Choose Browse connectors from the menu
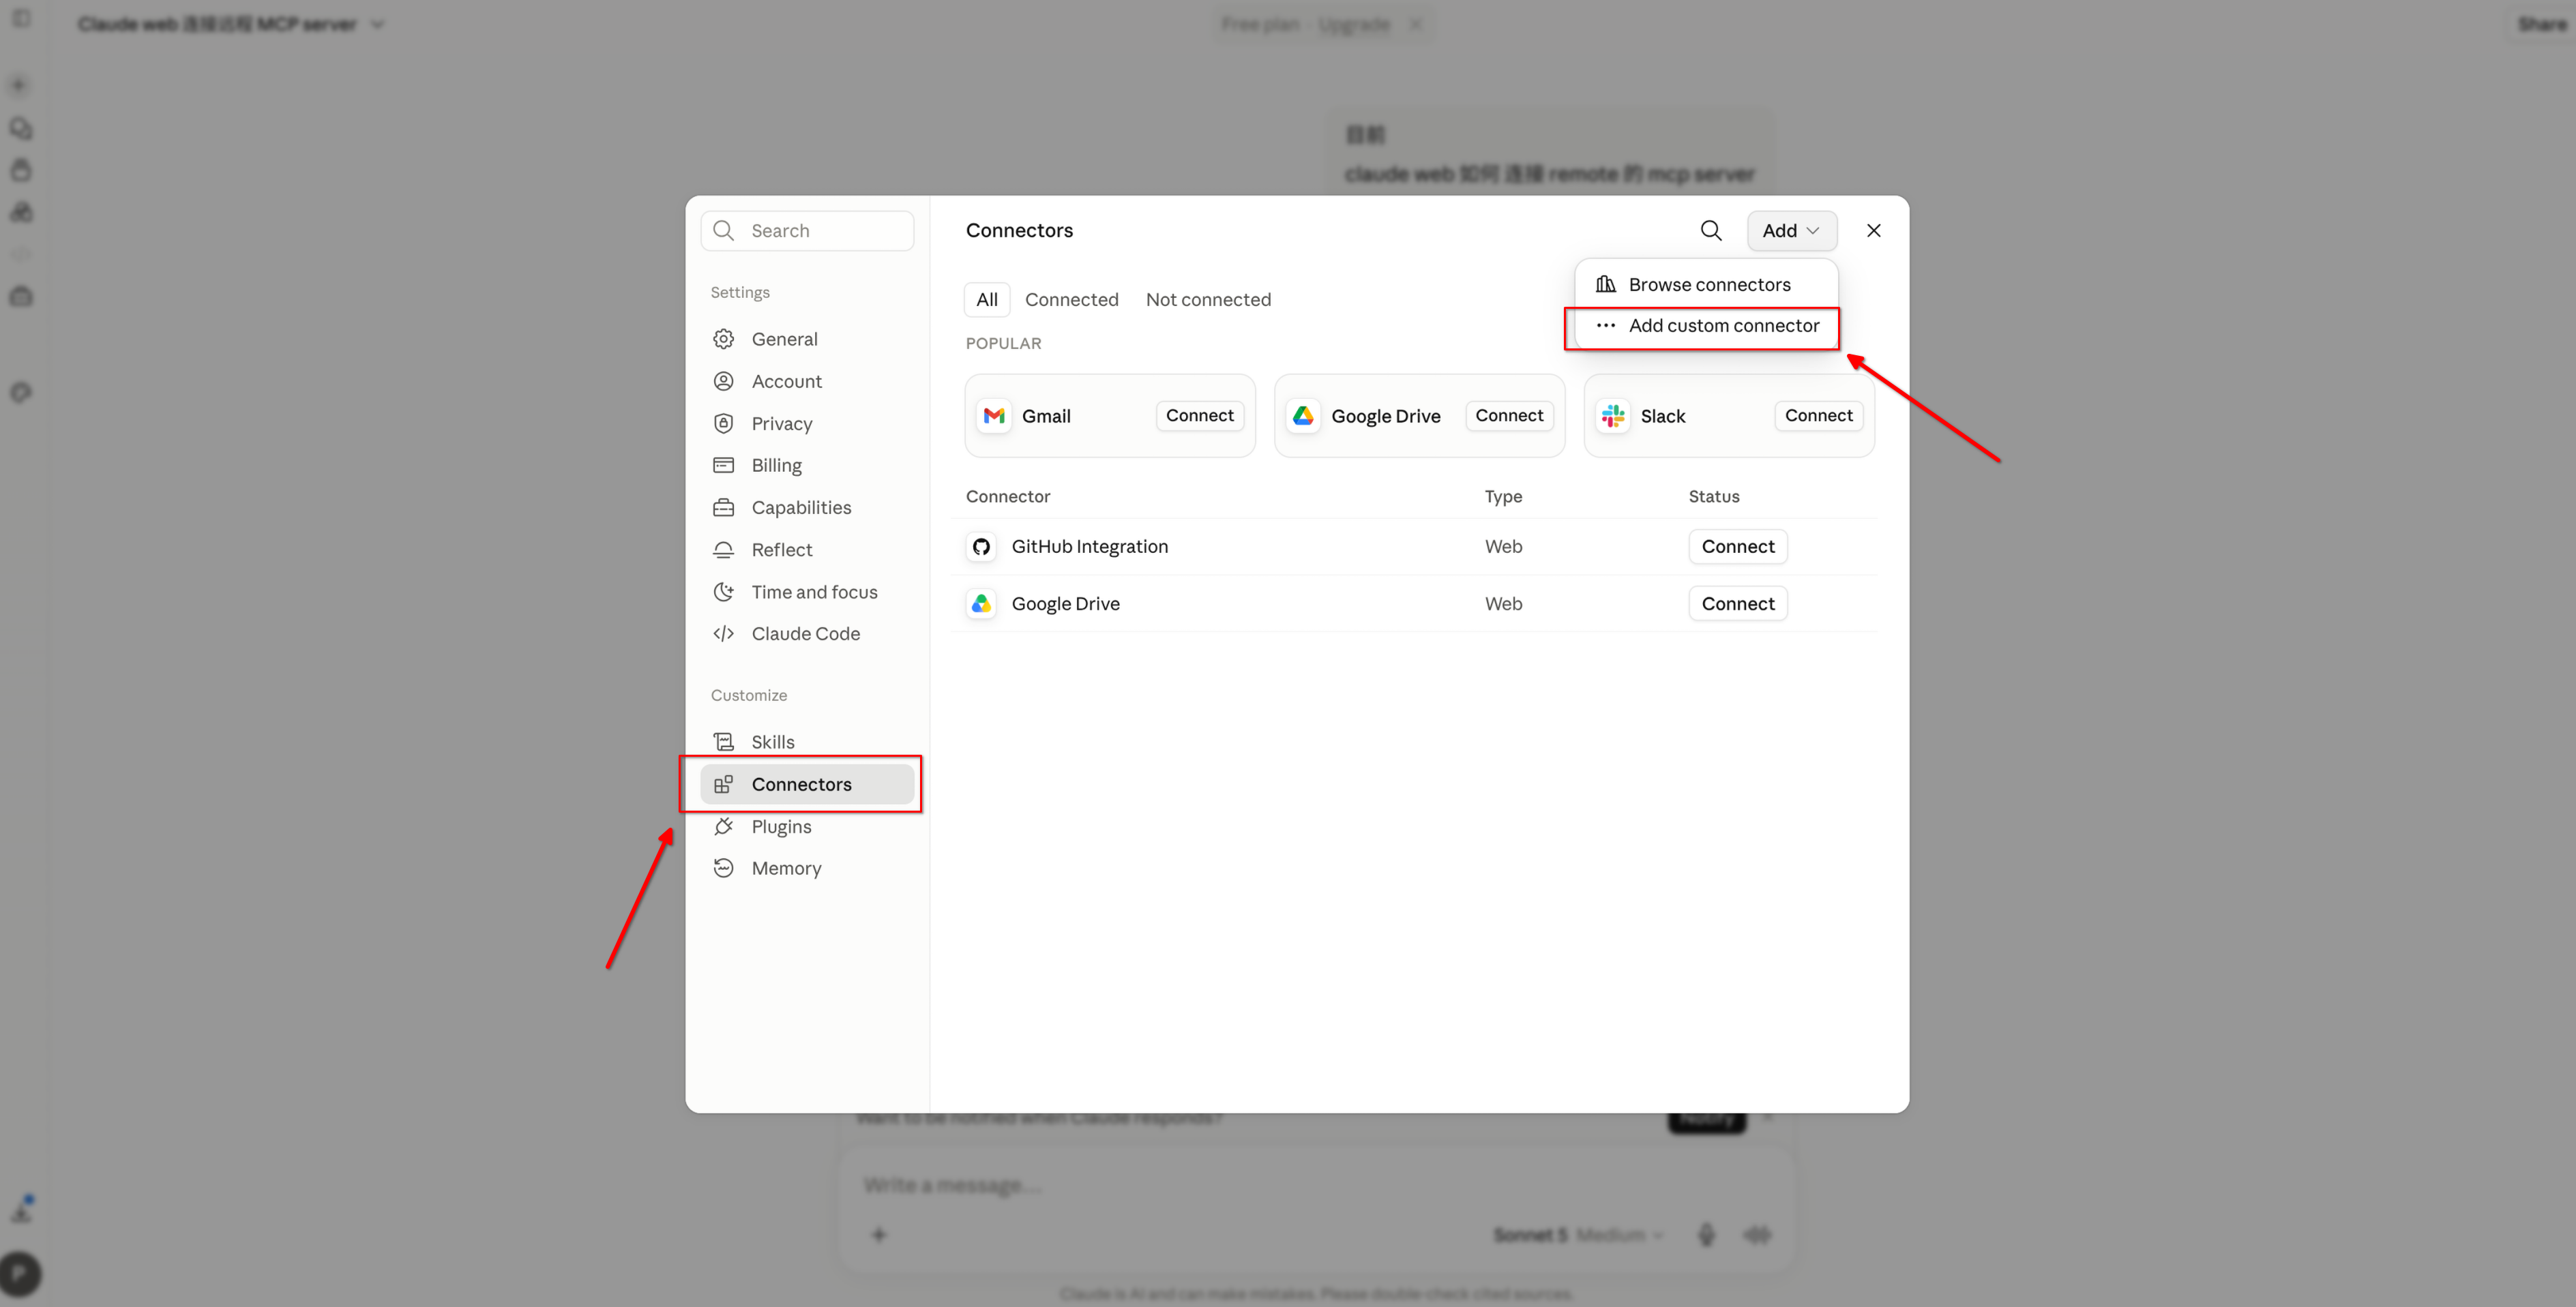Image resolution: width=2576 pixels, height=1307 pixels. 1706,285
